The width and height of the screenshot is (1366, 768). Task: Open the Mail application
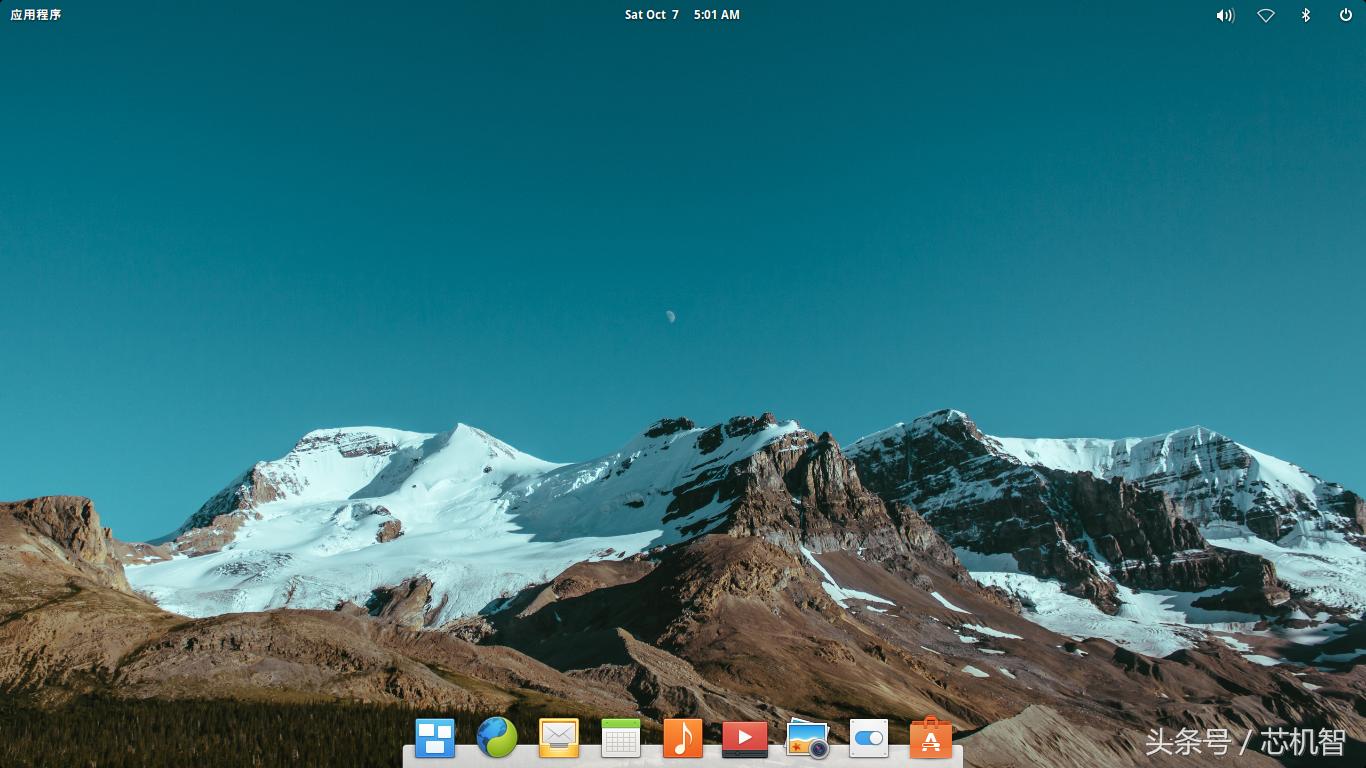click(x=559, y=738)
